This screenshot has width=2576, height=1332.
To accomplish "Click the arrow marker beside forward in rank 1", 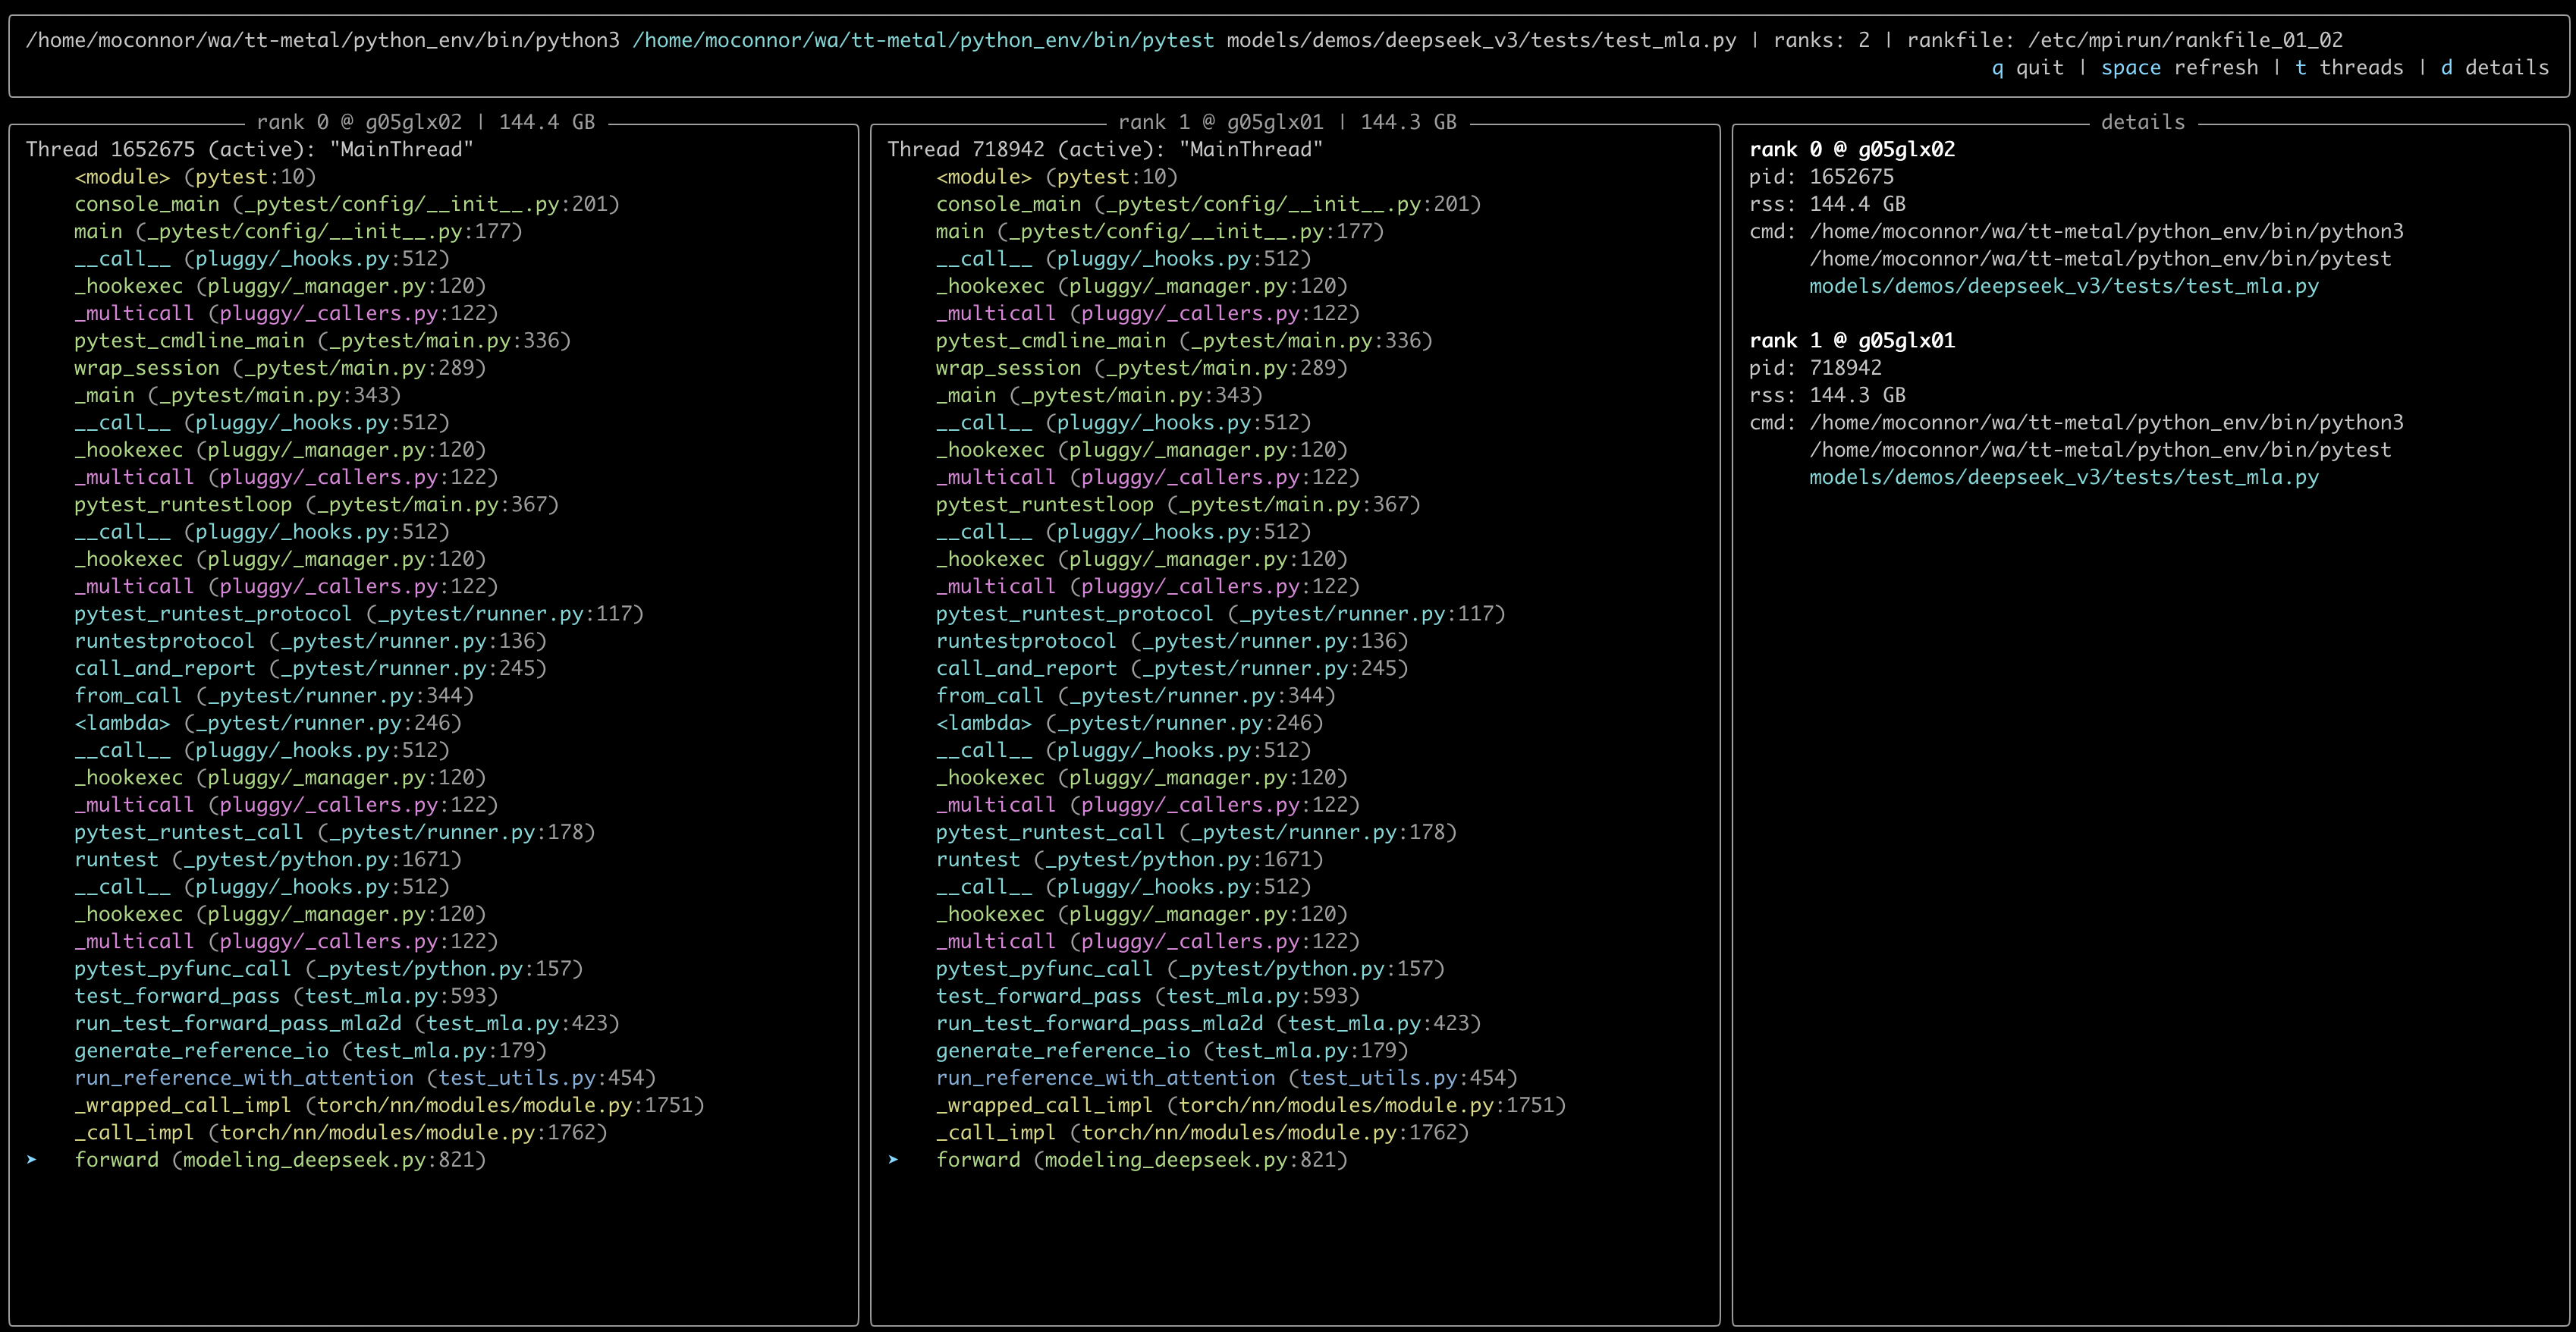I will coord(893,1160).
